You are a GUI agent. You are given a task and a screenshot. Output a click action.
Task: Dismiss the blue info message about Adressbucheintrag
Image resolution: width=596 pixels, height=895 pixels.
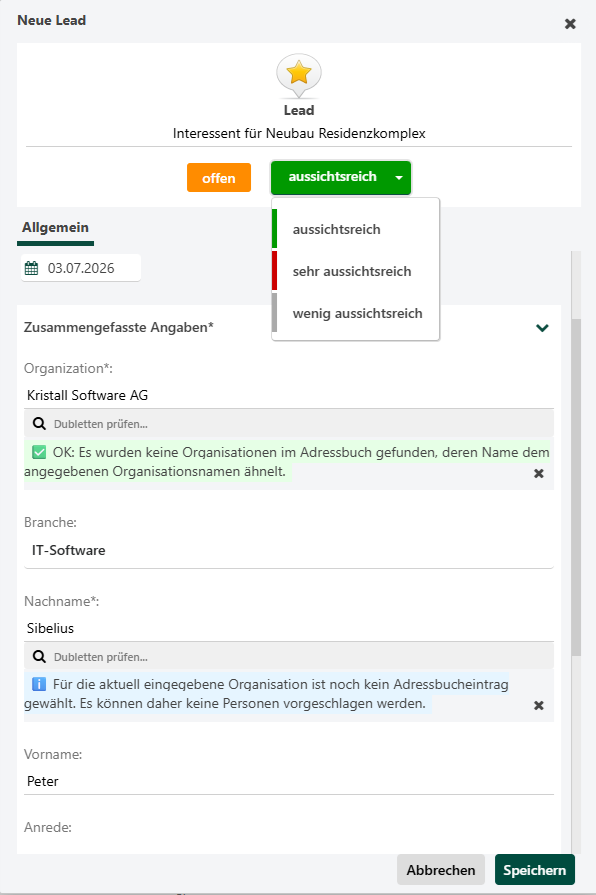point(538,705)
